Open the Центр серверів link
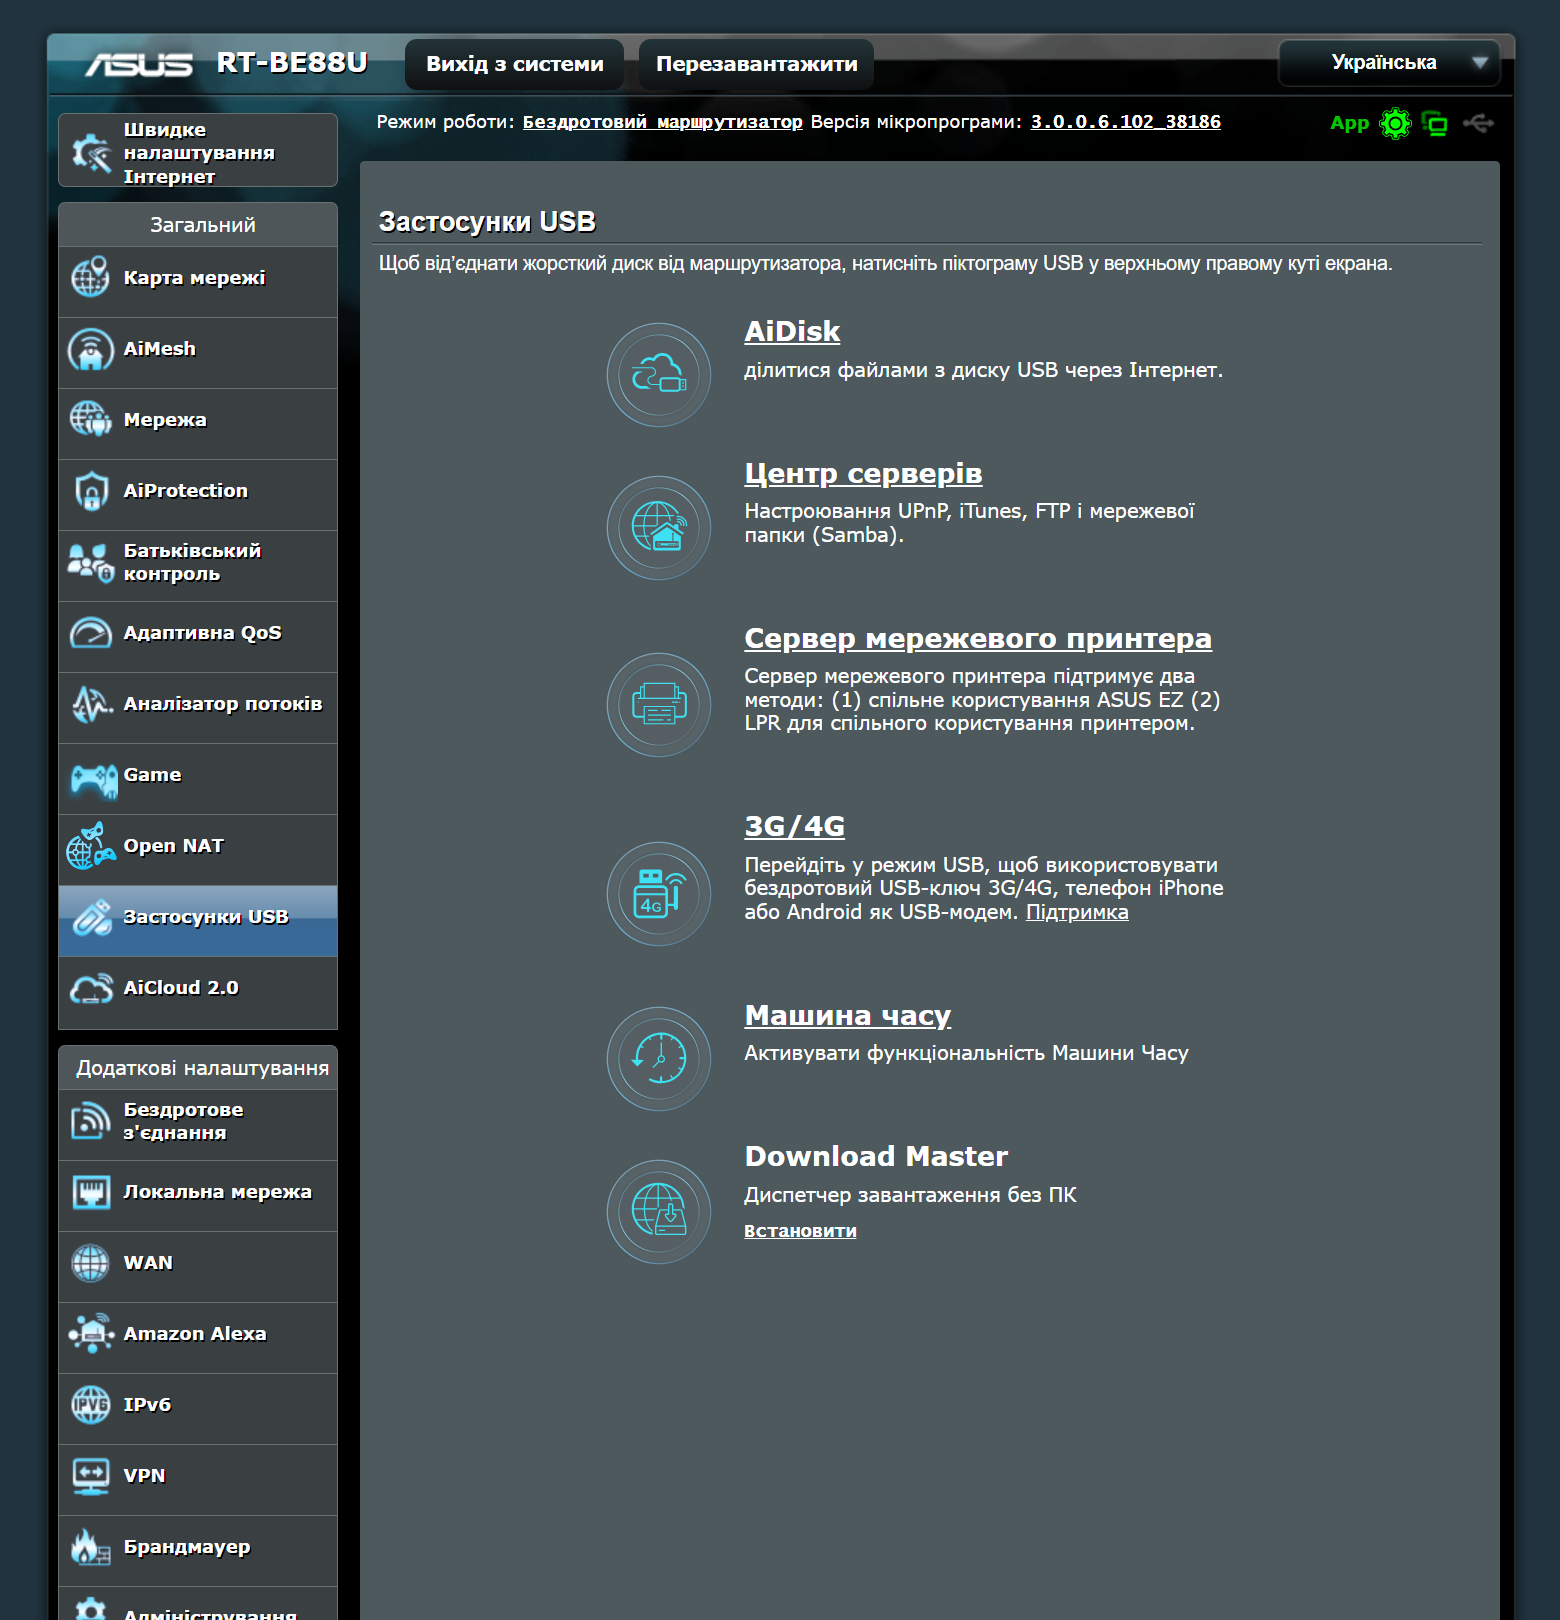 863,473
